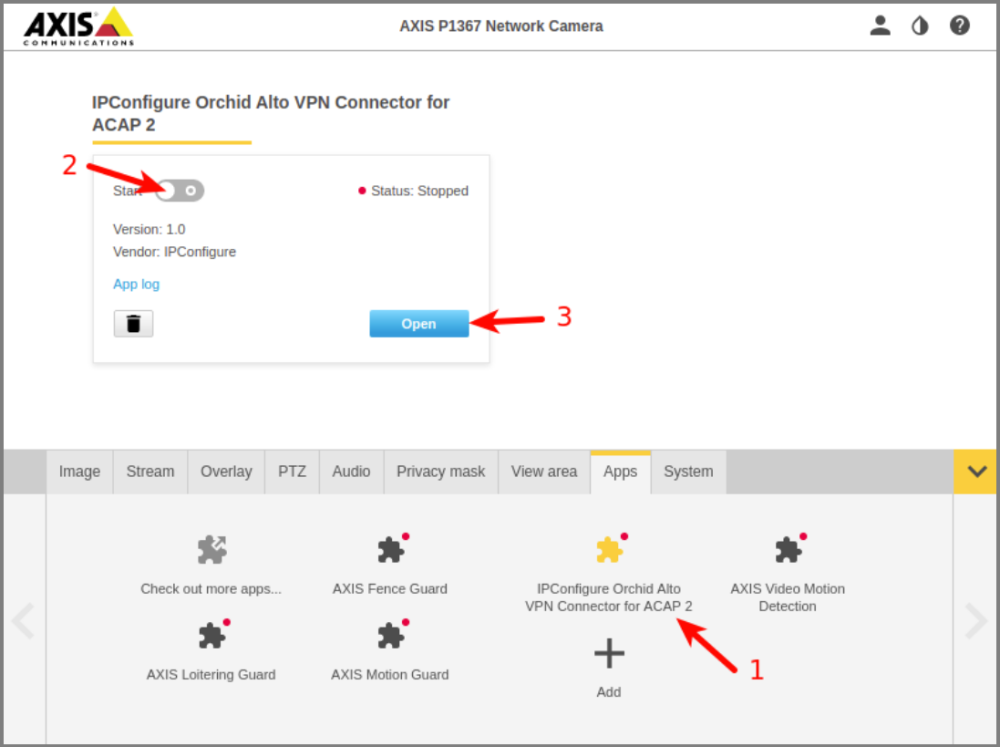Switch to the View area tab
The width and height of the screenshot is (1000, 747).
point(544,471)
